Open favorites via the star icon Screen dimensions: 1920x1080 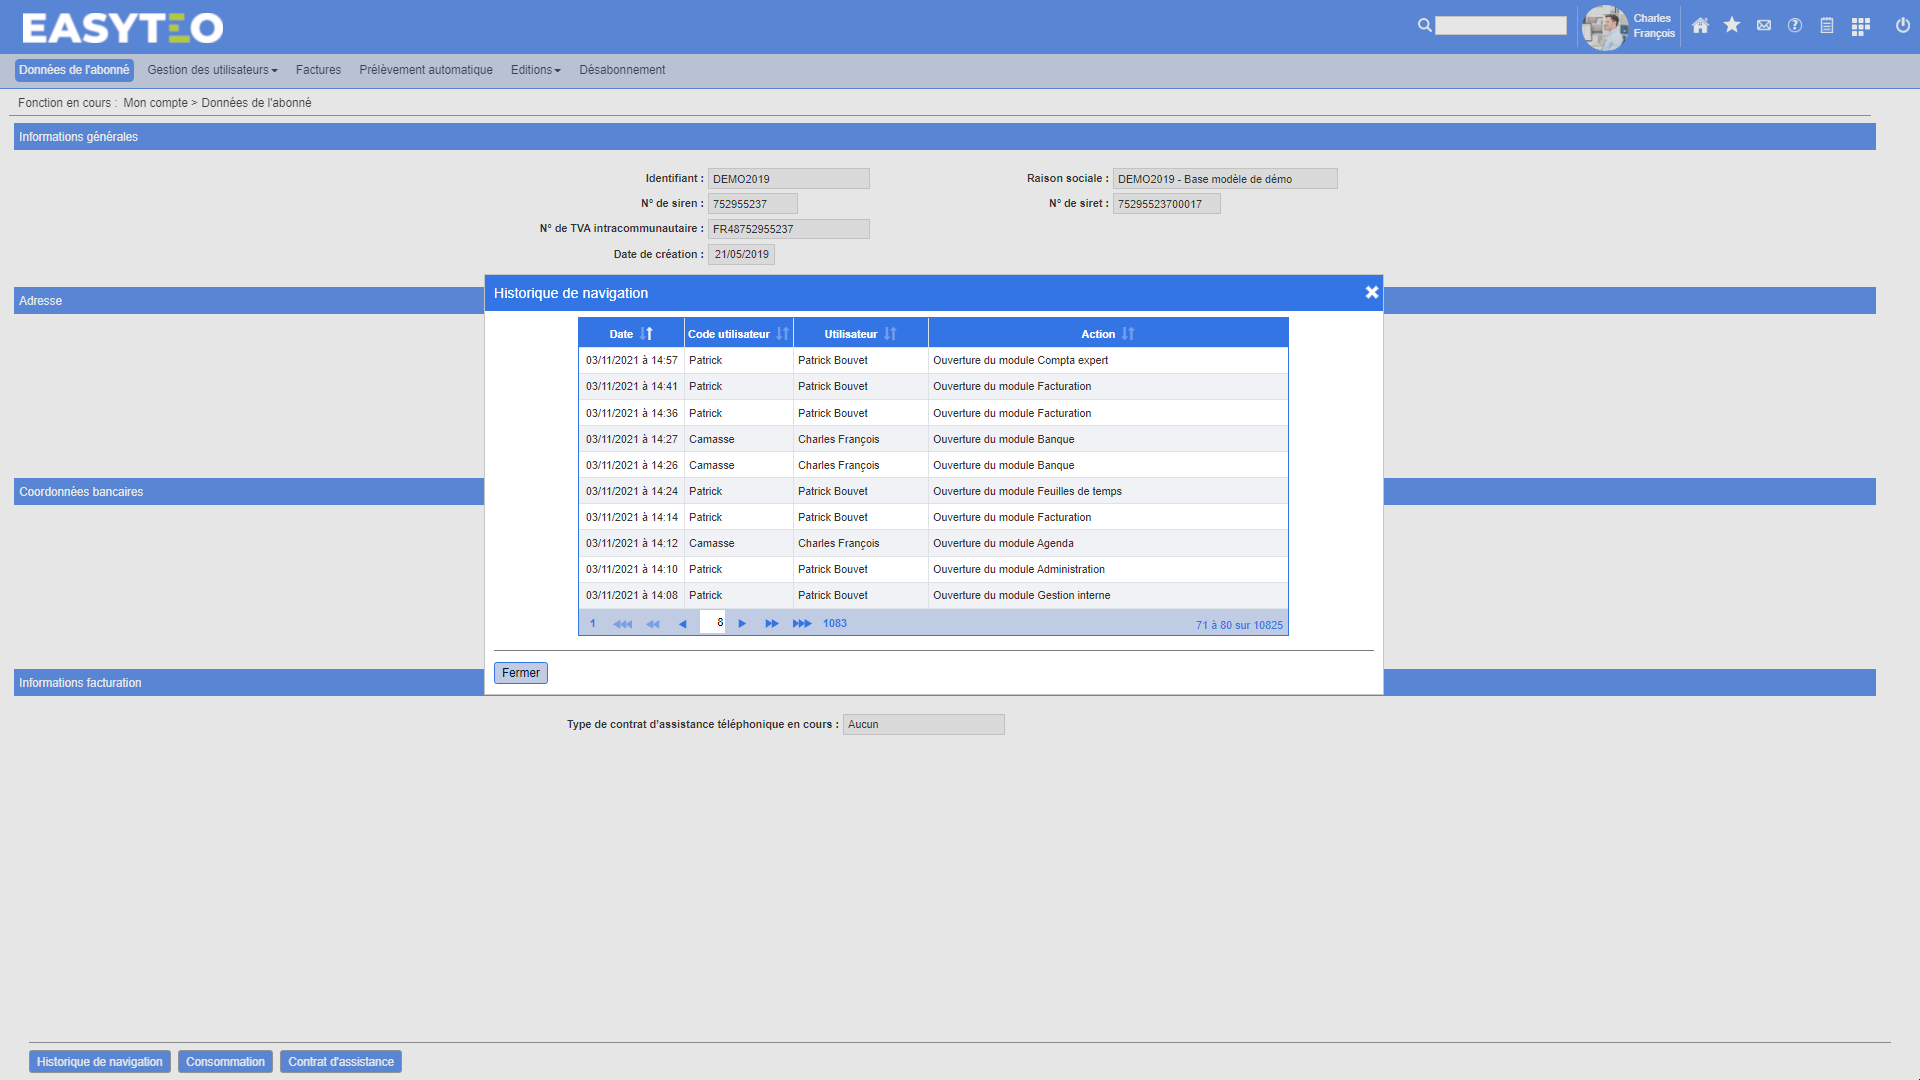point(1732,26)
